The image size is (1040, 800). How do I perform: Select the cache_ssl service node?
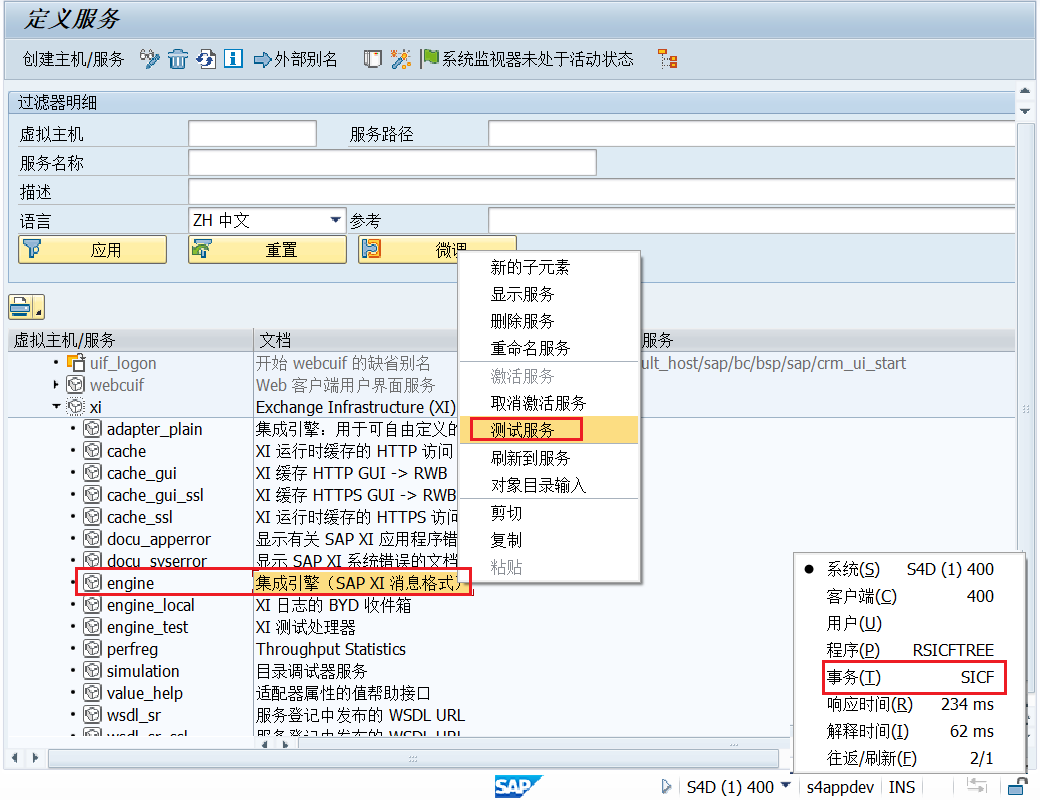pyautogui.click(x=139, y=517)
